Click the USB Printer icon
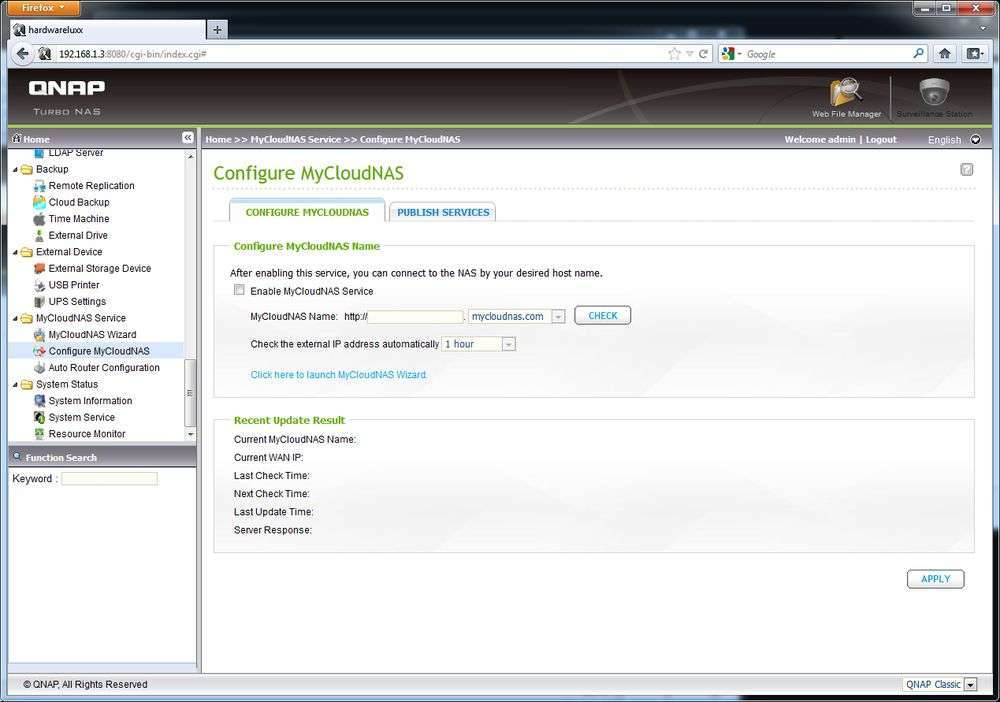The height and width of the screenshot is (702, 1000). pos(40,285)
